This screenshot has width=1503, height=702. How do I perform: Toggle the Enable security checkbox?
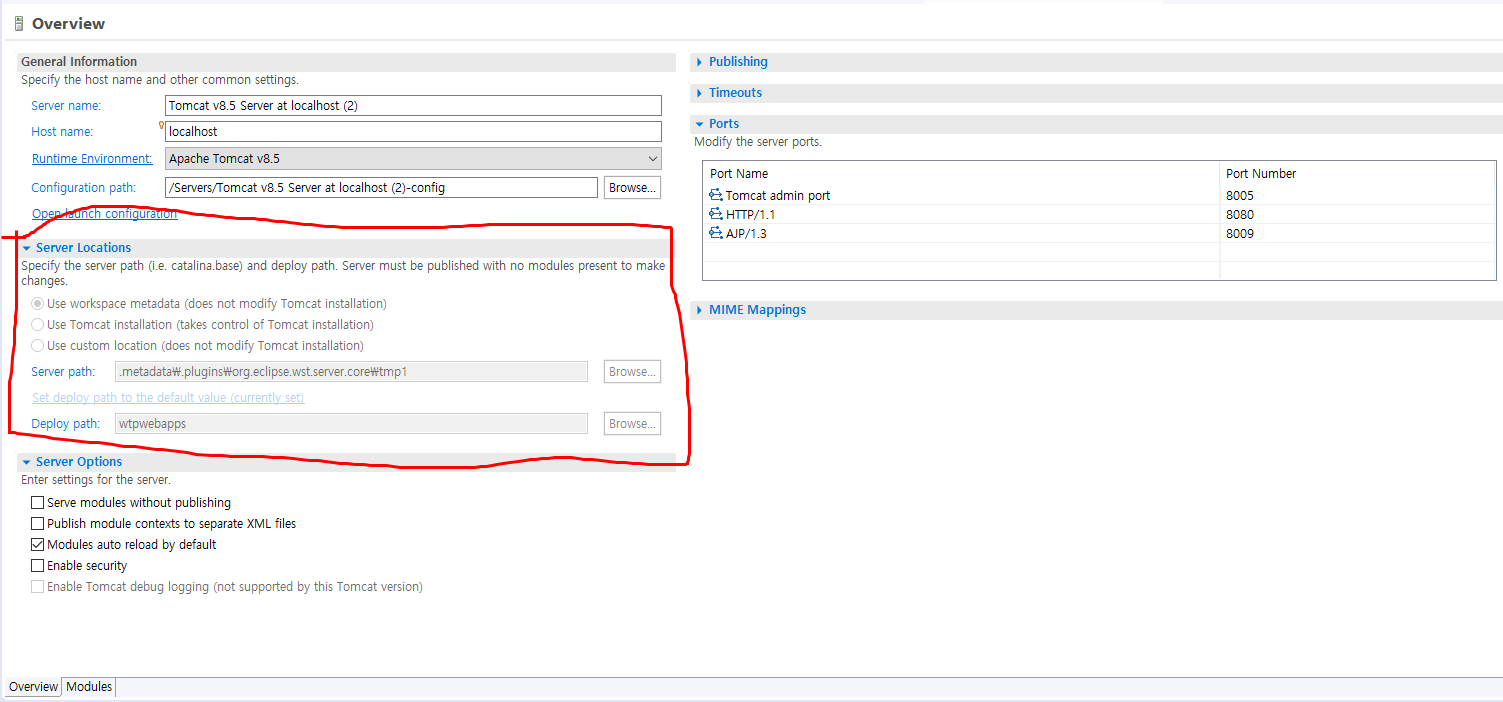(38, 565)
